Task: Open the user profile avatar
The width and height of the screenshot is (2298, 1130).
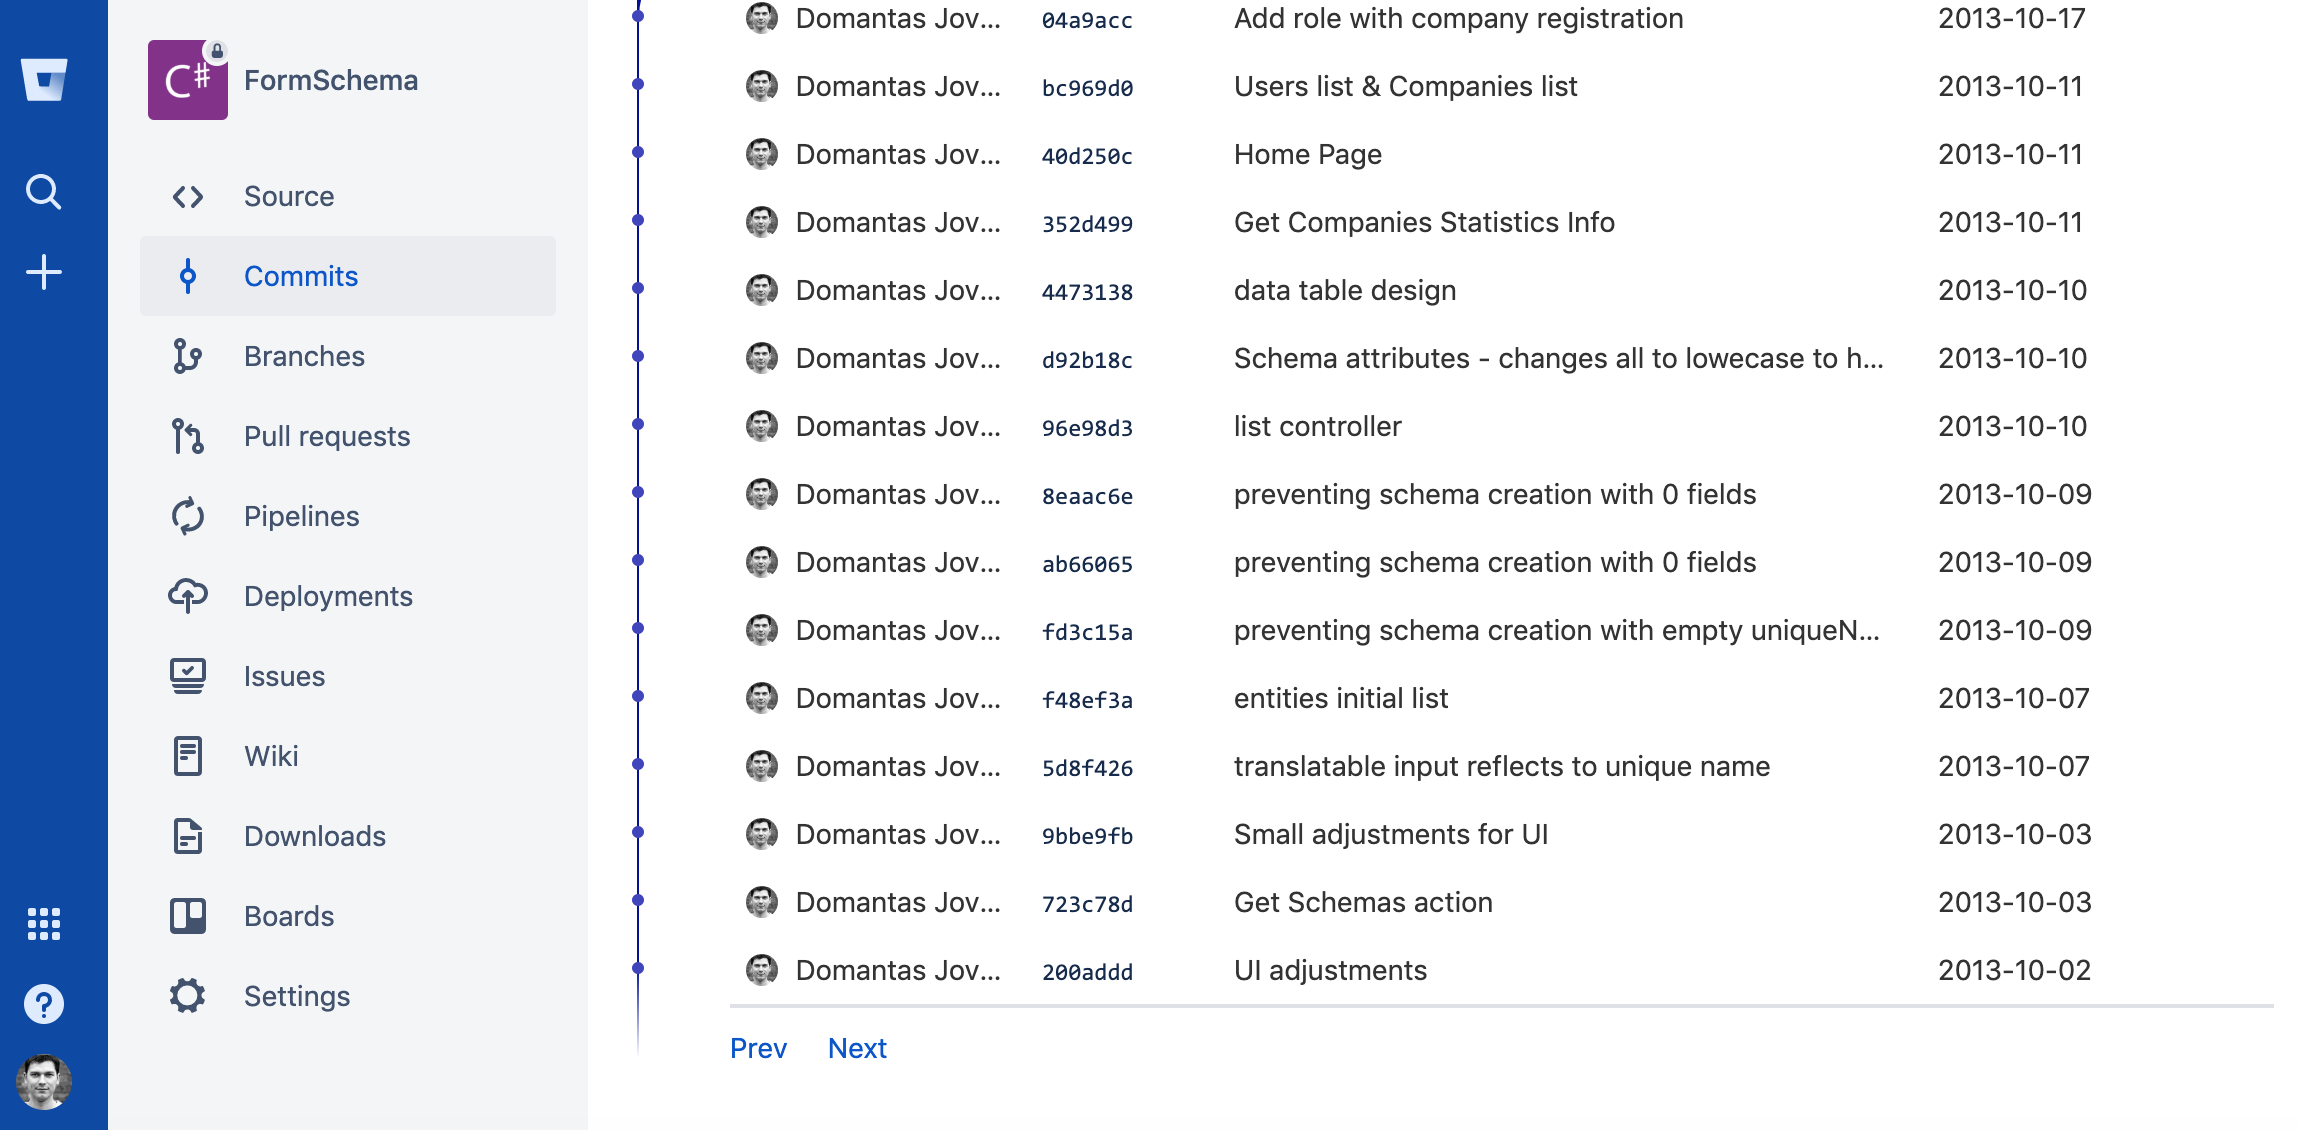Action: pos(44,1082)
